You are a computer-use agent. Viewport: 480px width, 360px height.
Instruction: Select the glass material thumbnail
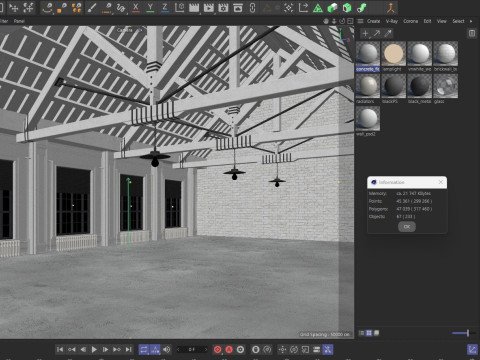point(446,86)
